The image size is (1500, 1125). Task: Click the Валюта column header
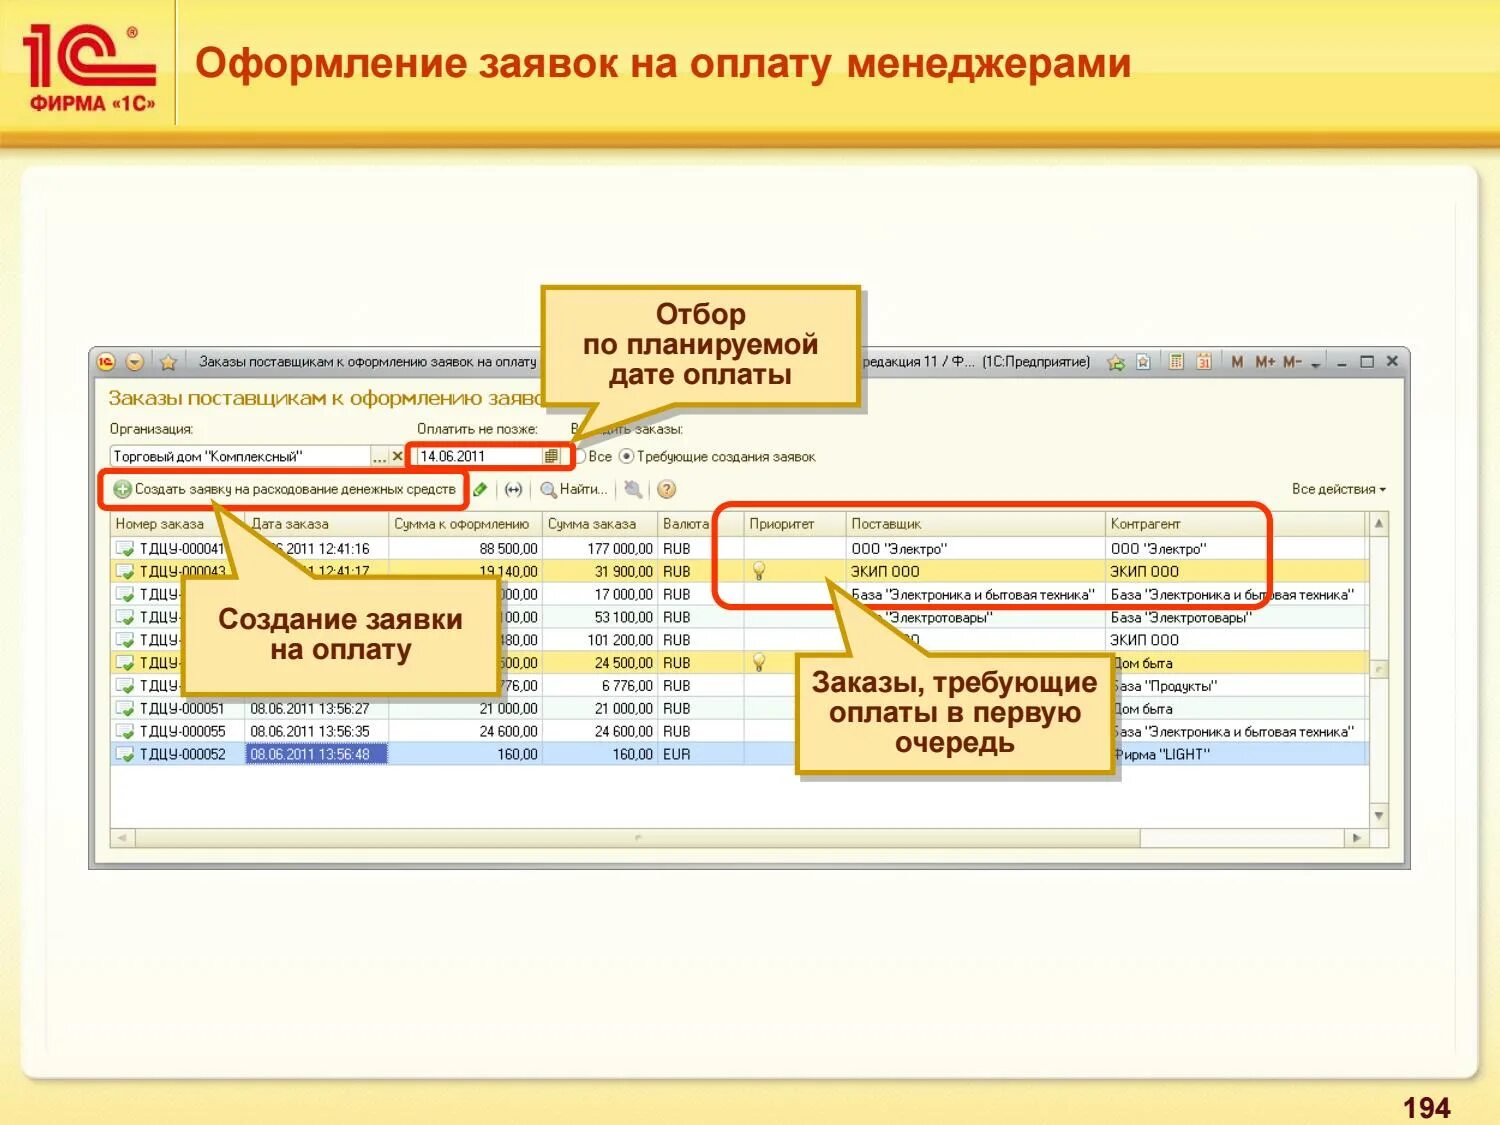[685, 524]
